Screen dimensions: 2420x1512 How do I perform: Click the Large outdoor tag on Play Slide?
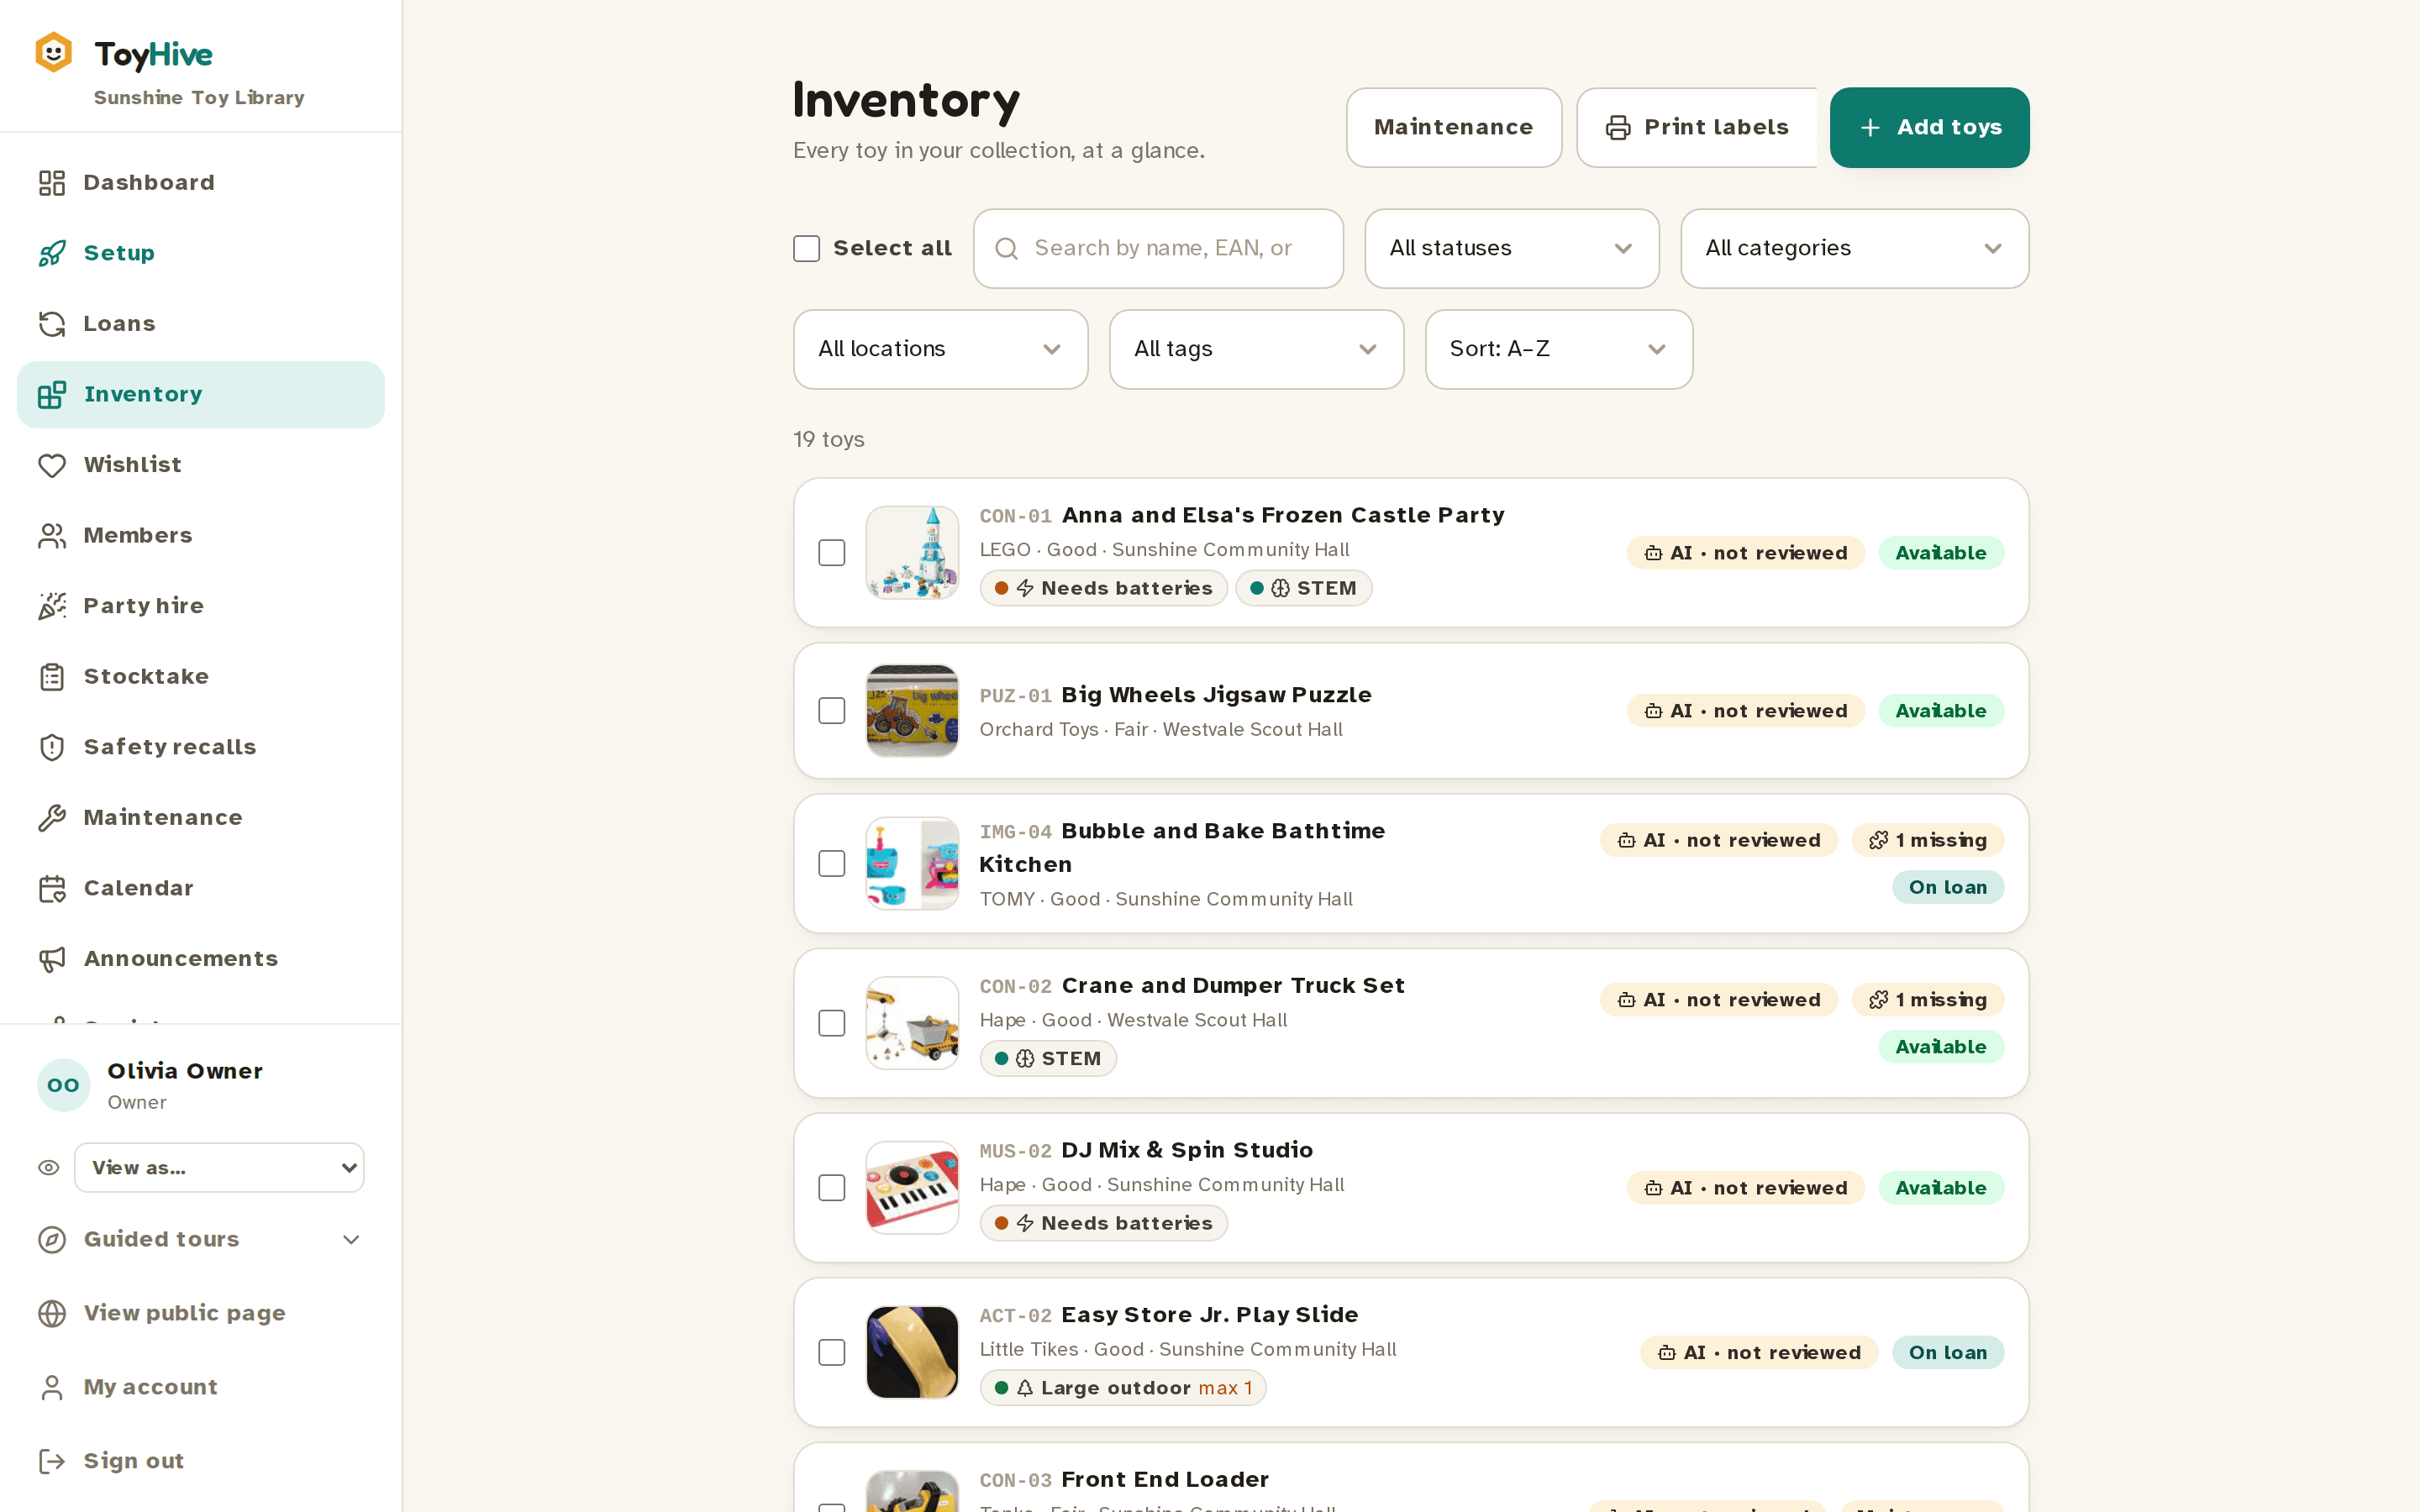click(x=1122, y=1388)
